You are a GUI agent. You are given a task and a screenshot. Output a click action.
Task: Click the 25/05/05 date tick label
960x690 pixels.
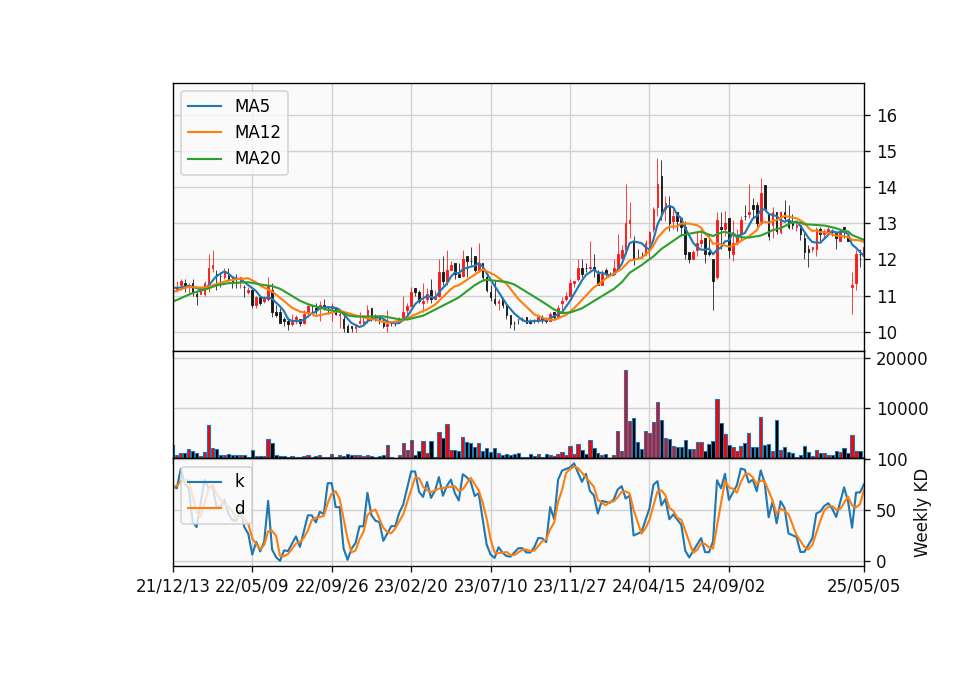tap(864, 587)
